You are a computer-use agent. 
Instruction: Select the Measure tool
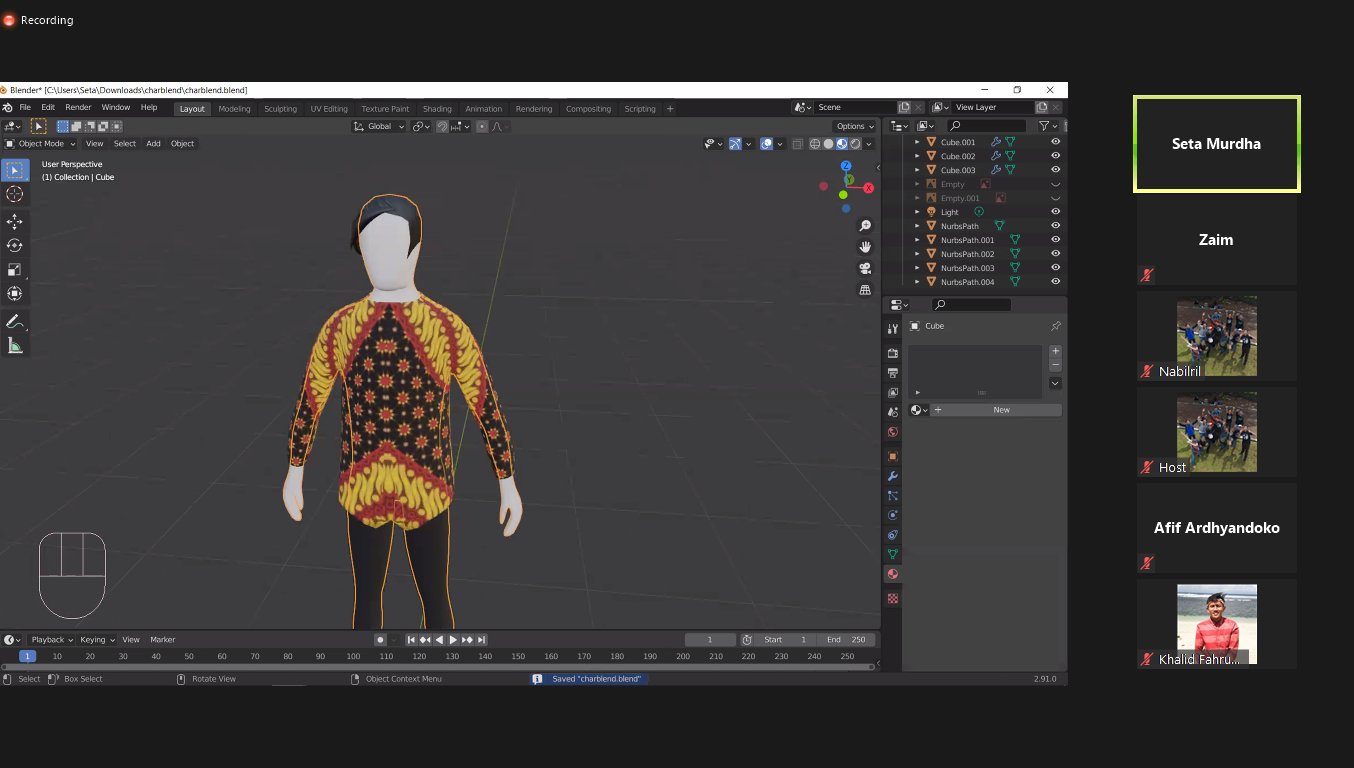pos(15,346)
